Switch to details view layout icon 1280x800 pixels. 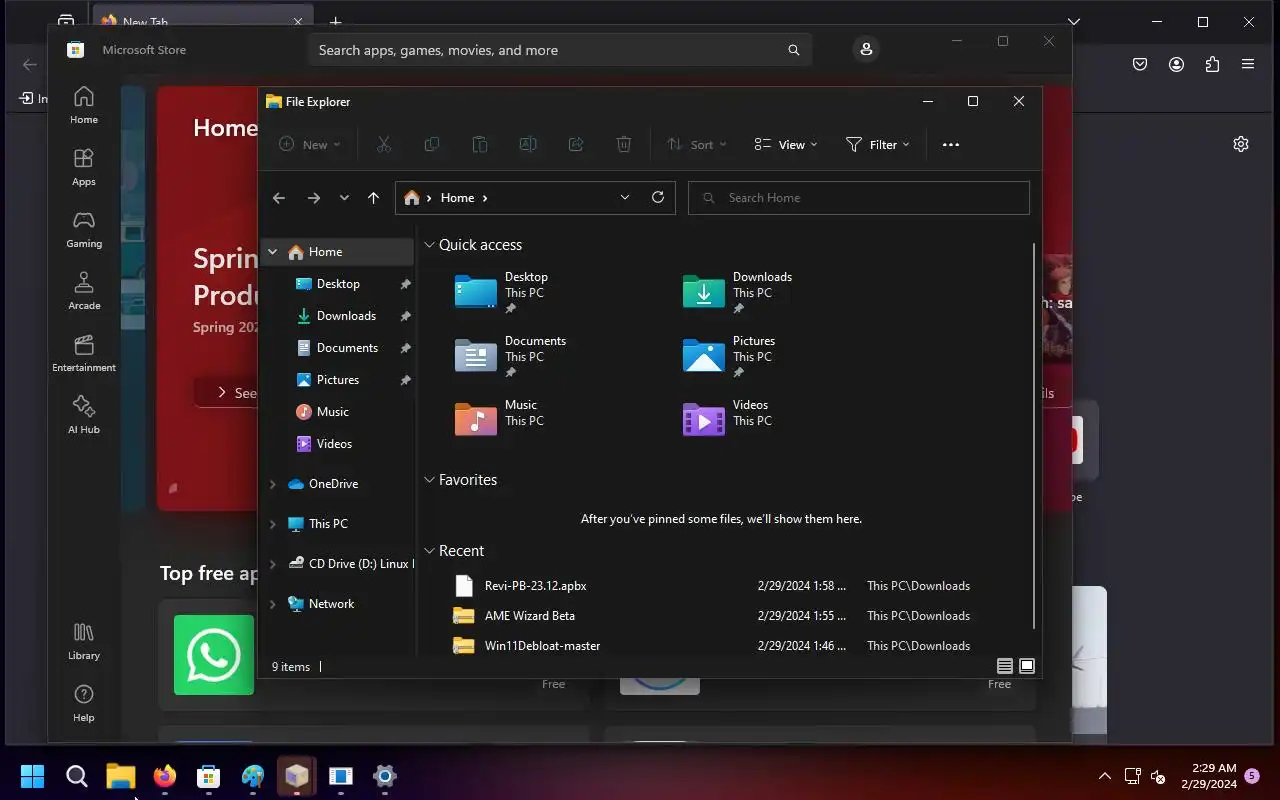[1005, 666]
